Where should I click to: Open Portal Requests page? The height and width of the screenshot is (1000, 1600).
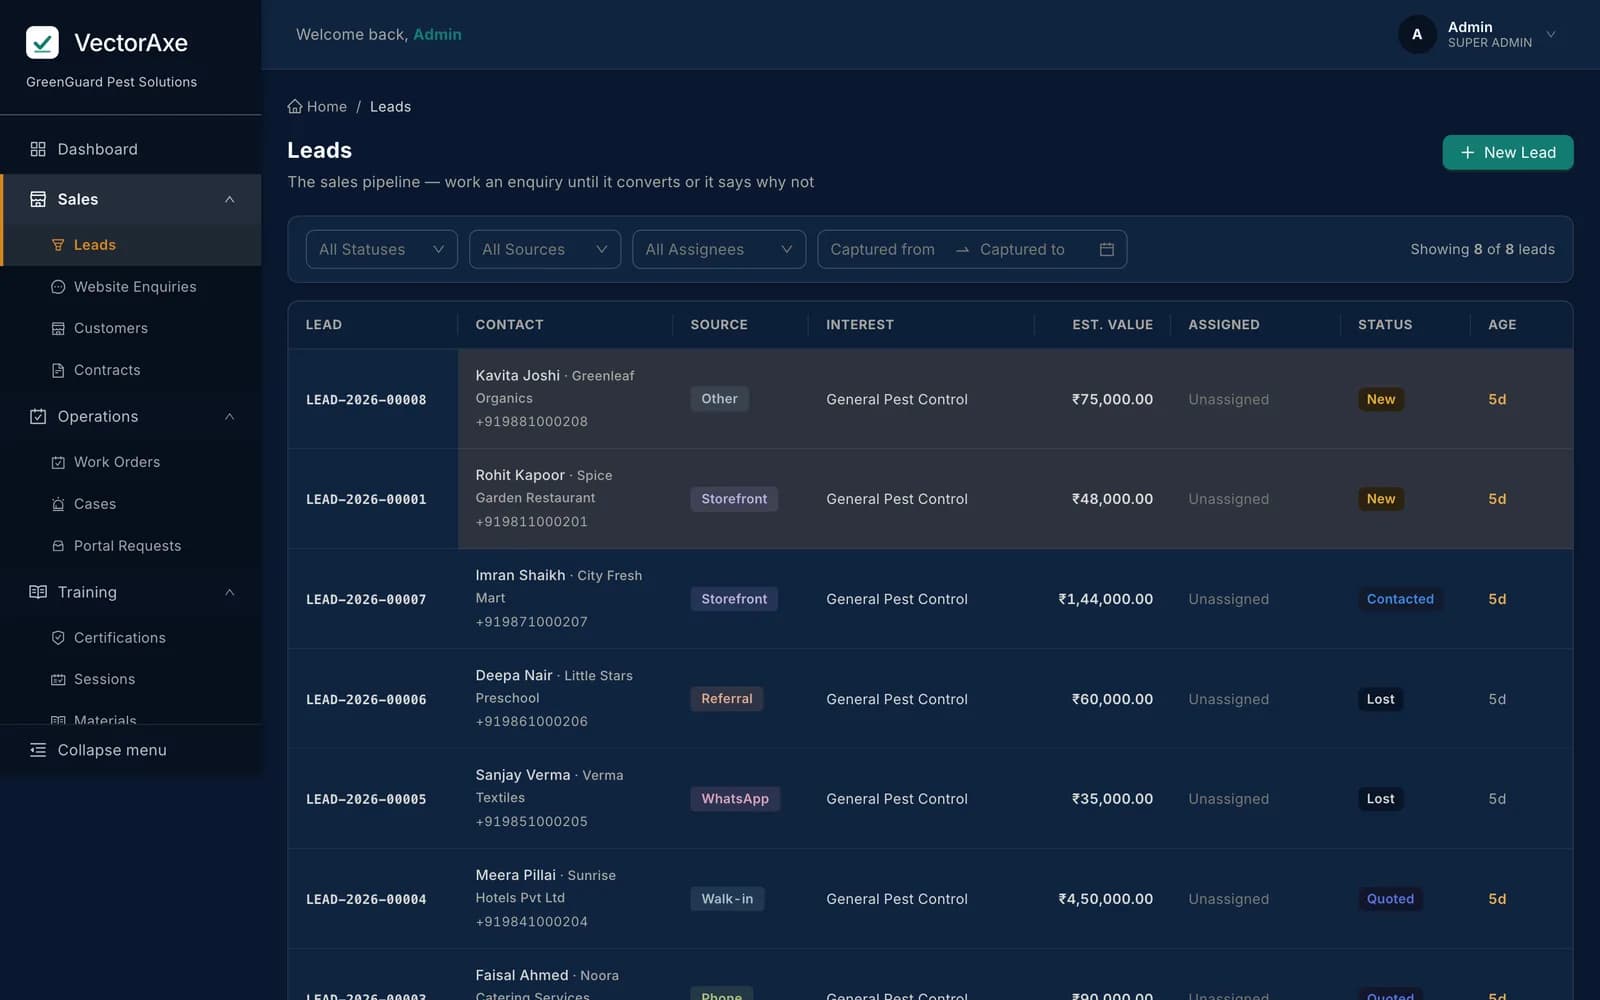click(x=131, y=546)
